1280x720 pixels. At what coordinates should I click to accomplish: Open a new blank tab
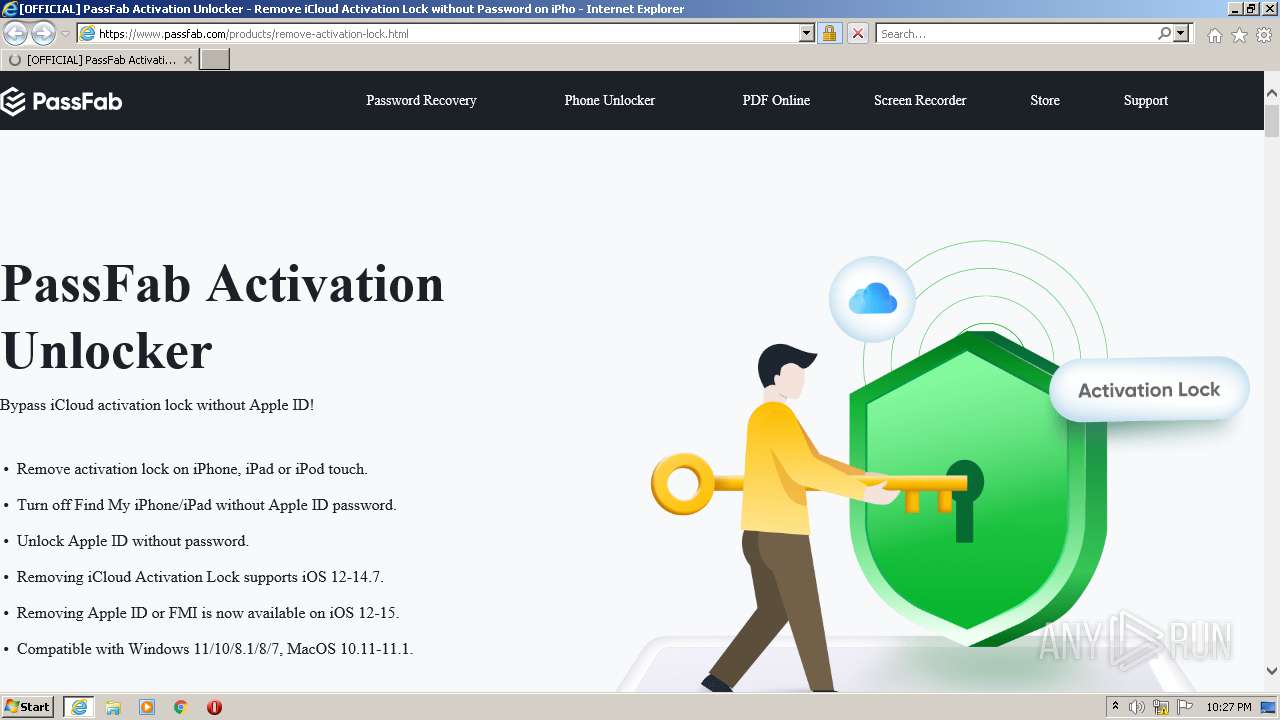click(215, 60)
